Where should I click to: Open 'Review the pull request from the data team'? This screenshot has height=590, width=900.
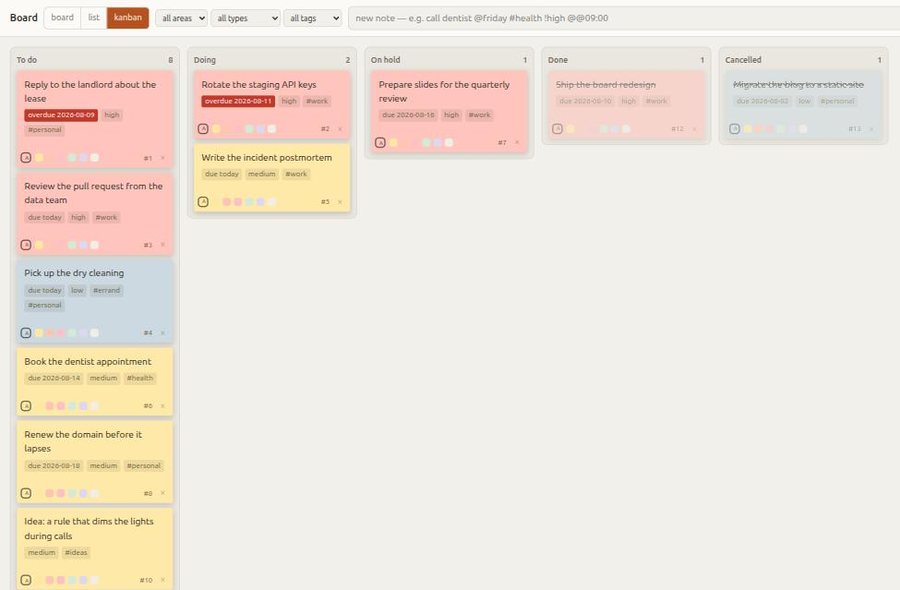point(93,193)
